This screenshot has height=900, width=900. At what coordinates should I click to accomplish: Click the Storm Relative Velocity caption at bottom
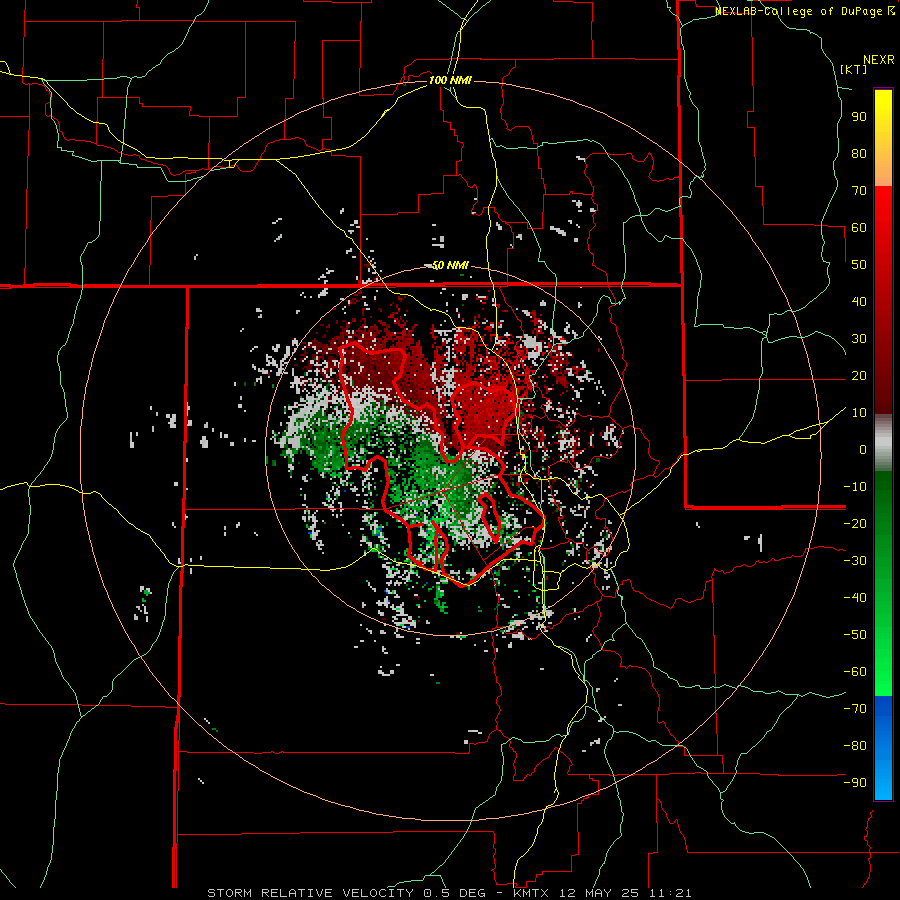click(x=449, y=893)
